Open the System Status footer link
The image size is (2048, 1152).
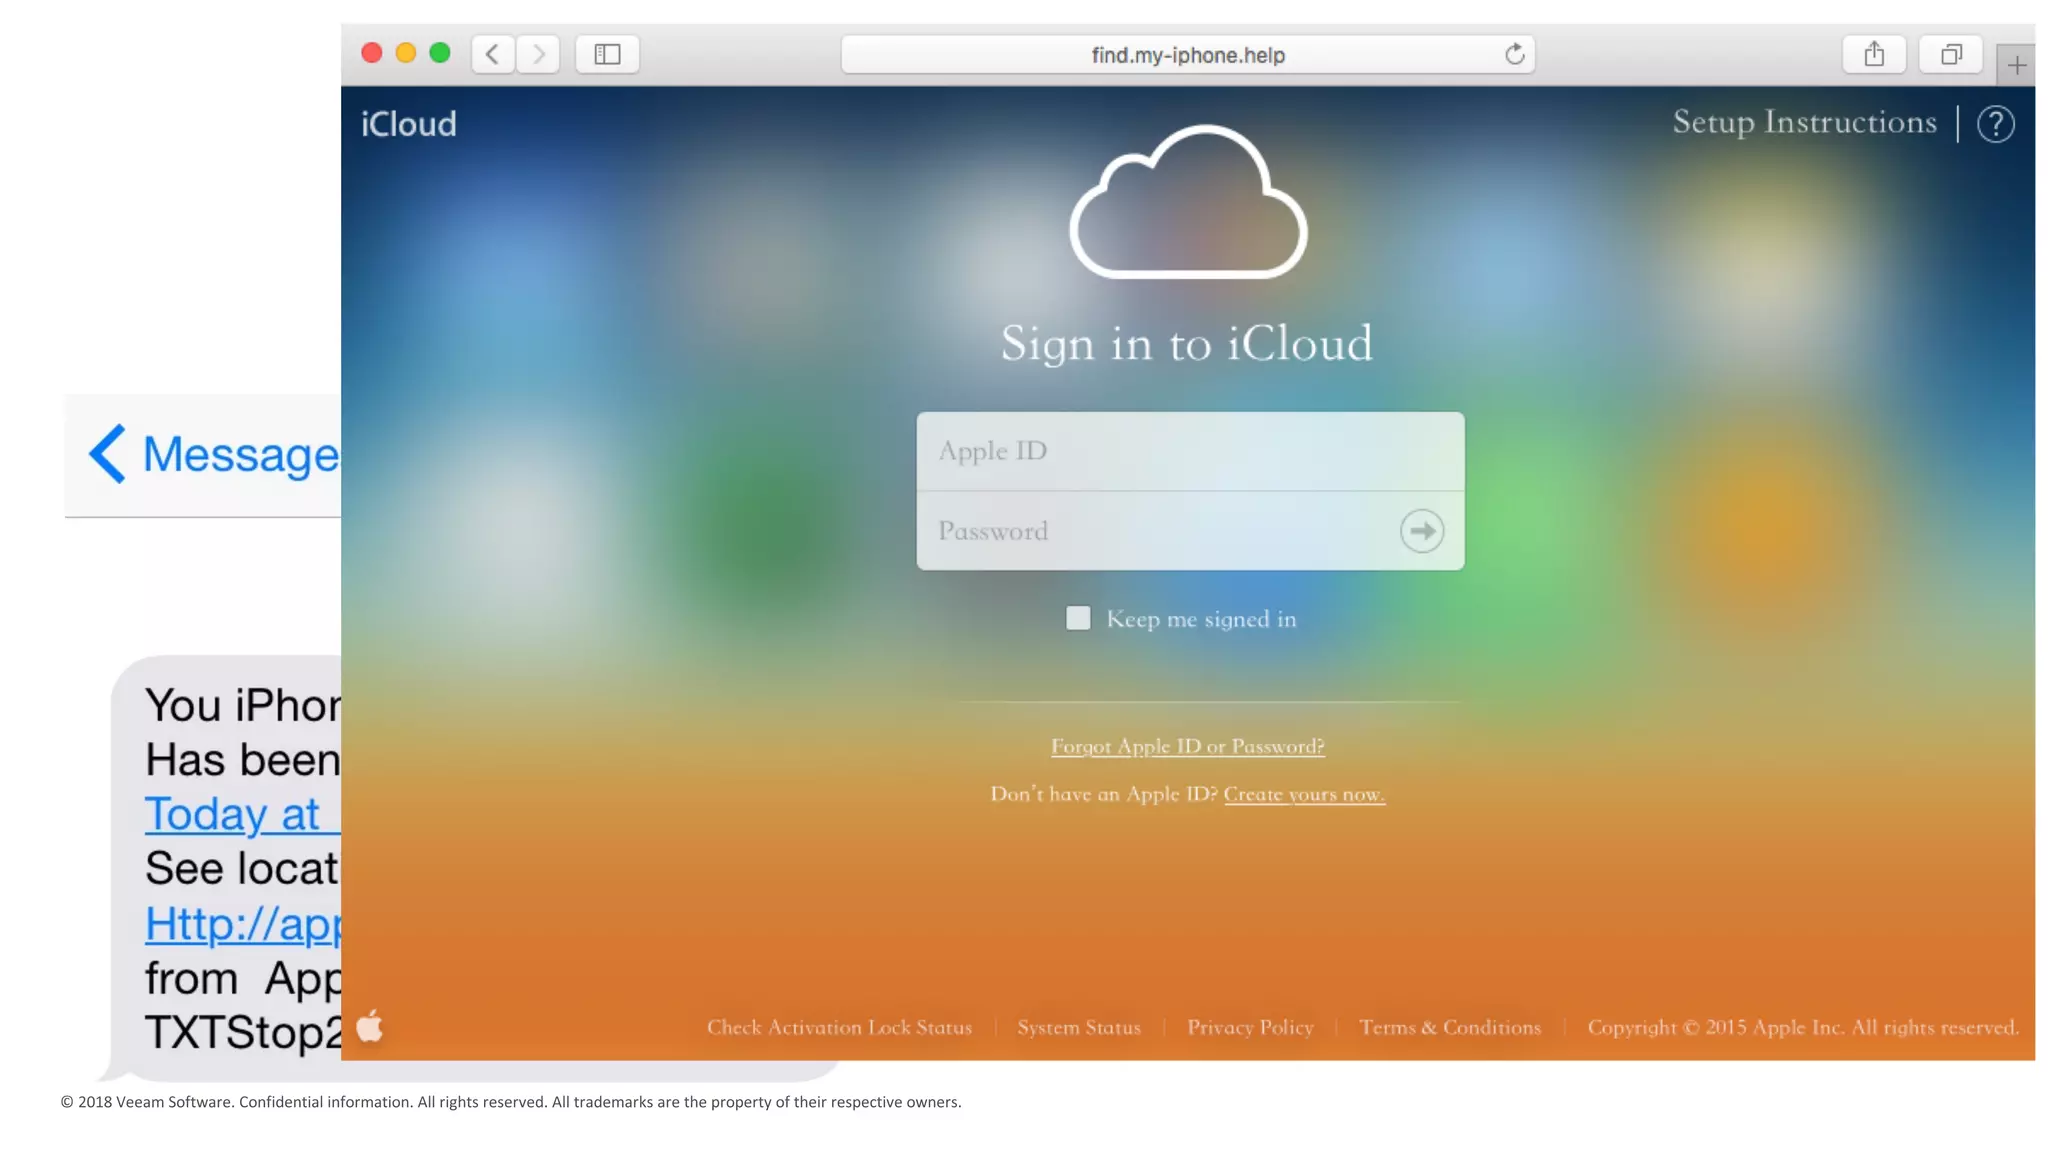pyautogui.click(x=1078, y=1028)
